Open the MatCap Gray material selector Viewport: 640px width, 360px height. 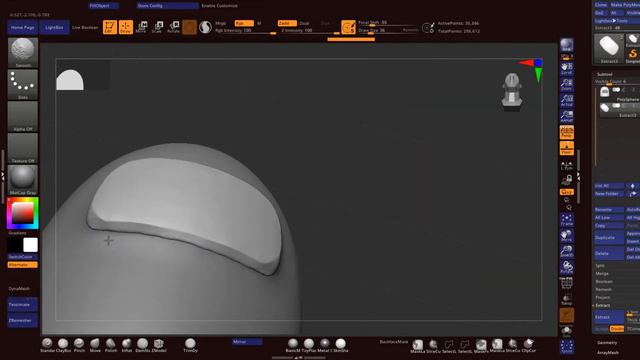(x=23, y=180)
